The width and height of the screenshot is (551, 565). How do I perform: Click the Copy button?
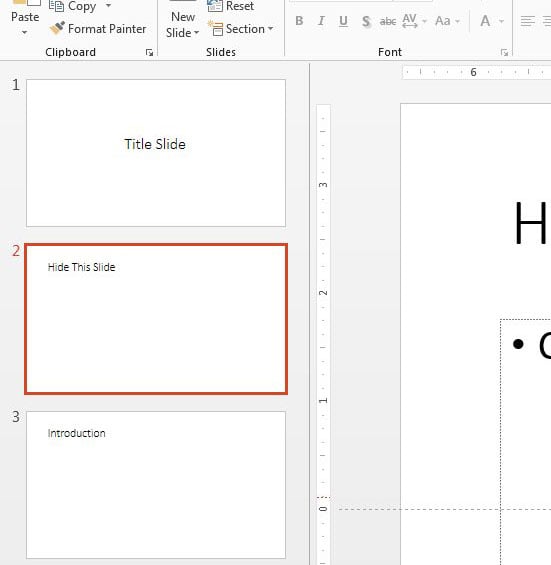73,6
